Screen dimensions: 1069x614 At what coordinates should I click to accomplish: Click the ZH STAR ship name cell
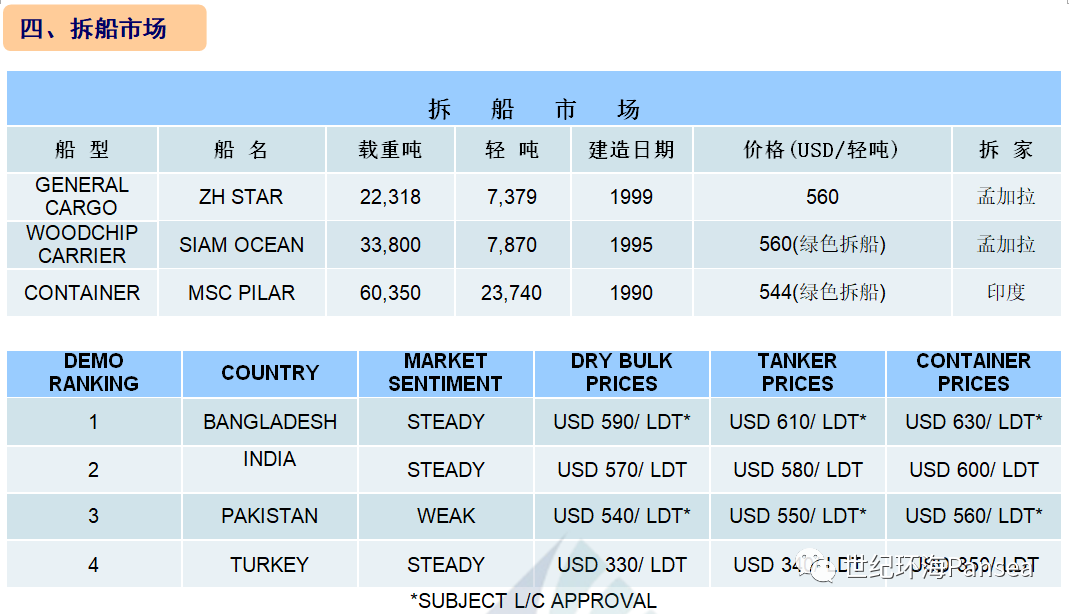241,197
